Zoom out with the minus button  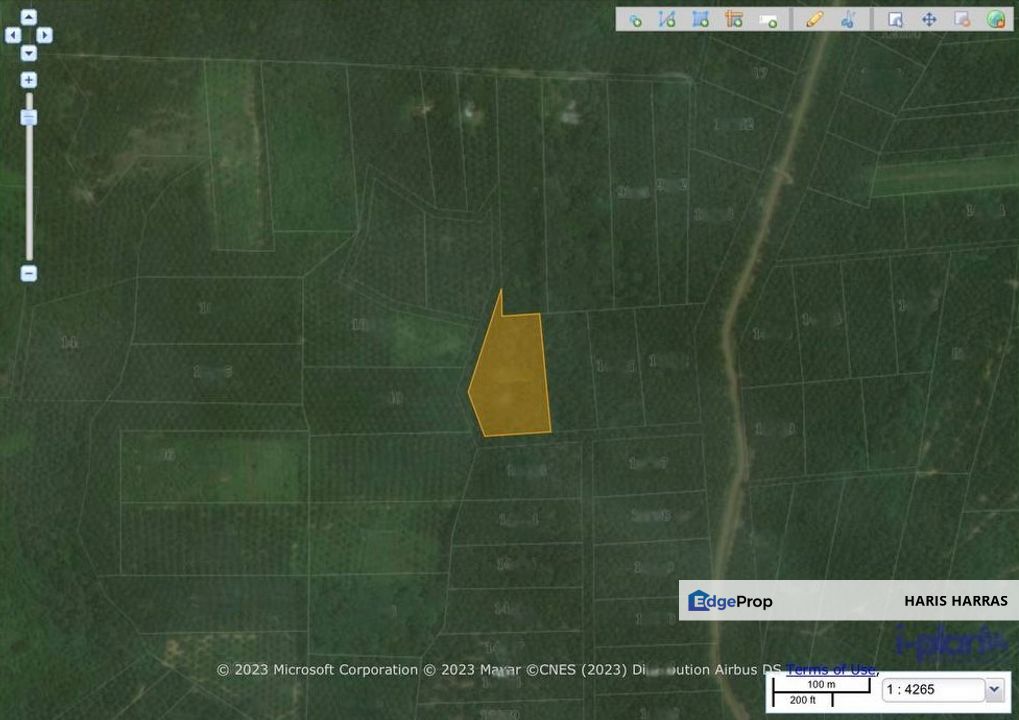coord(29,273)
